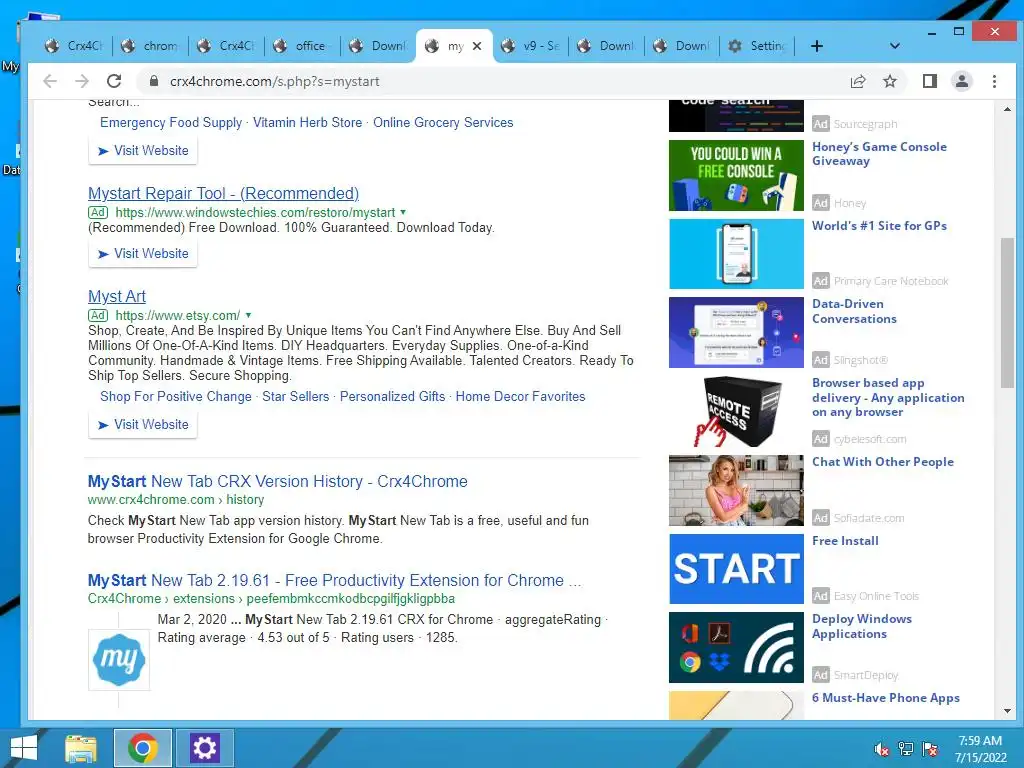1024x768 pixels.
Task: Click the Slingshot conversations ad image
Action: pos(736,332)
